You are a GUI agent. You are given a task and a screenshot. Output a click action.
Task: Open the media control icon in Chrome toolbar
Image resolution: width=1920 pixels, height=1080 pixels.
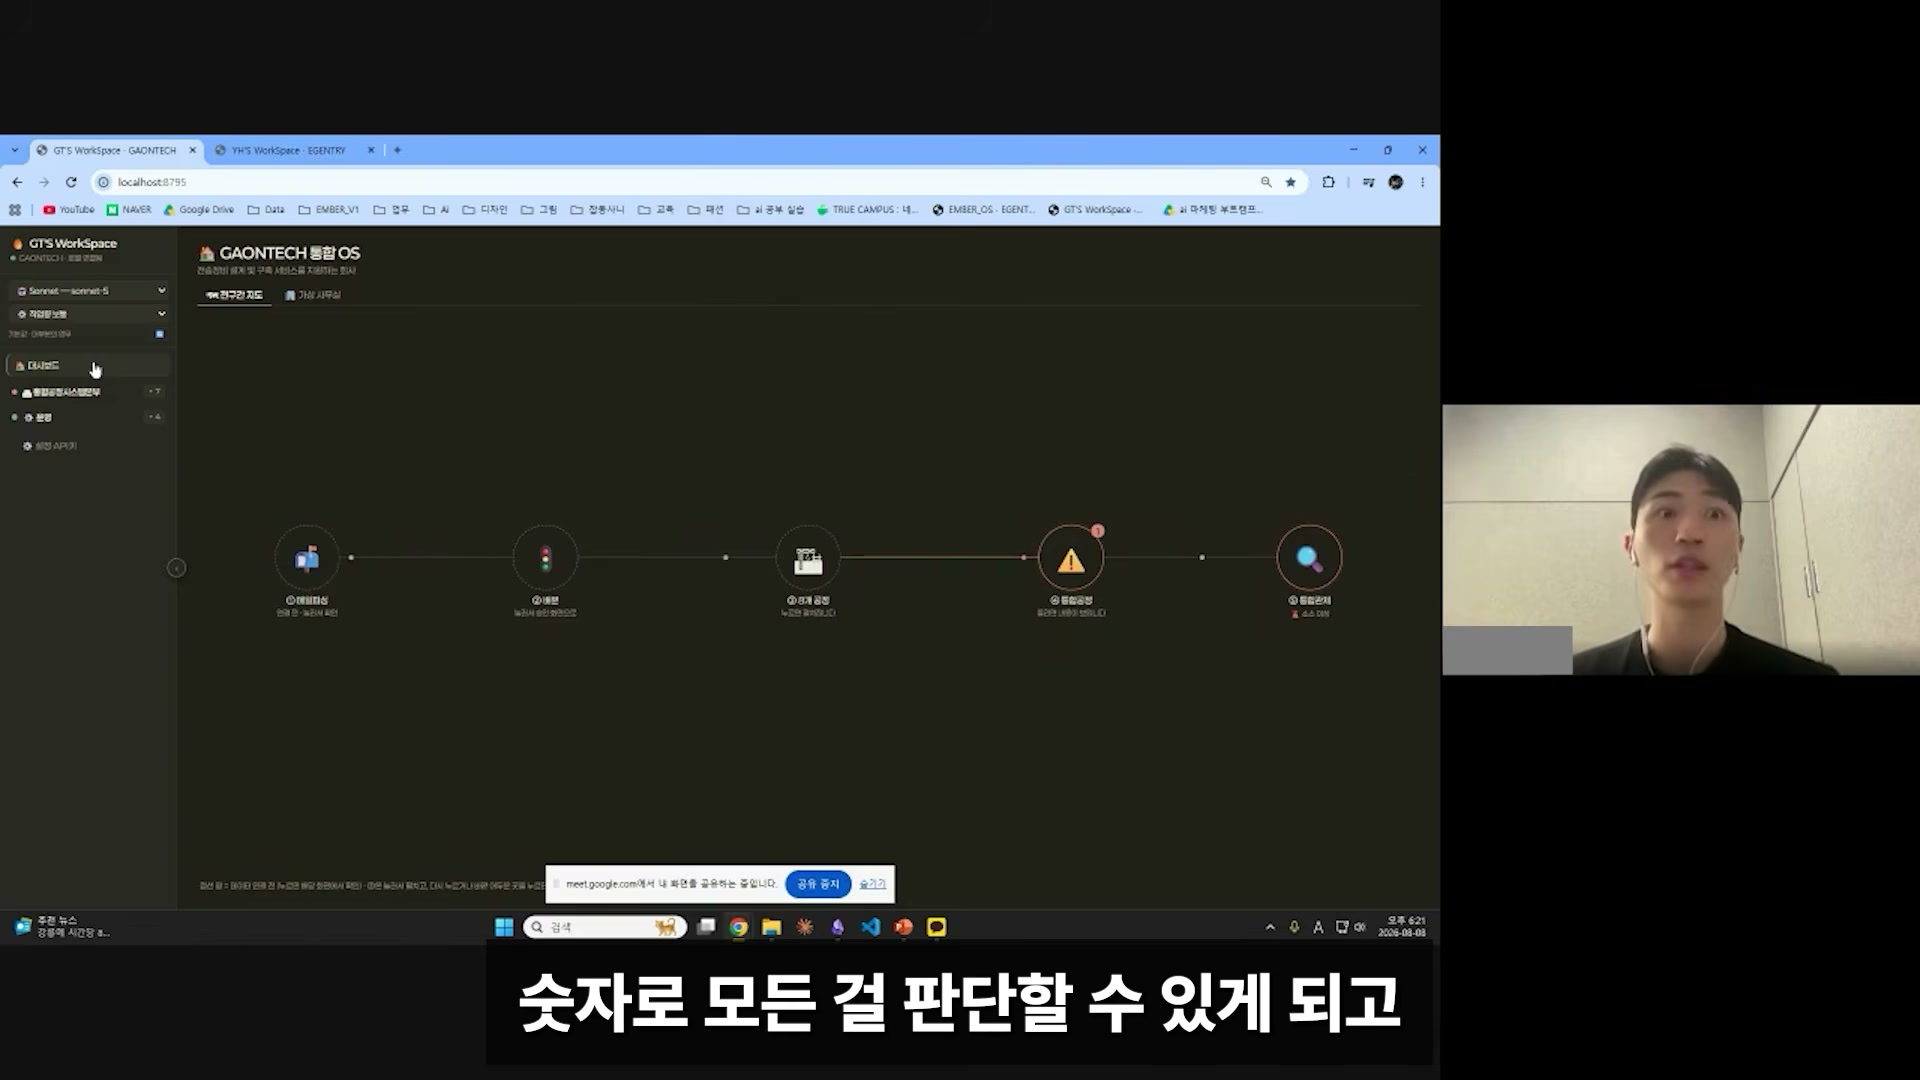1368,182
